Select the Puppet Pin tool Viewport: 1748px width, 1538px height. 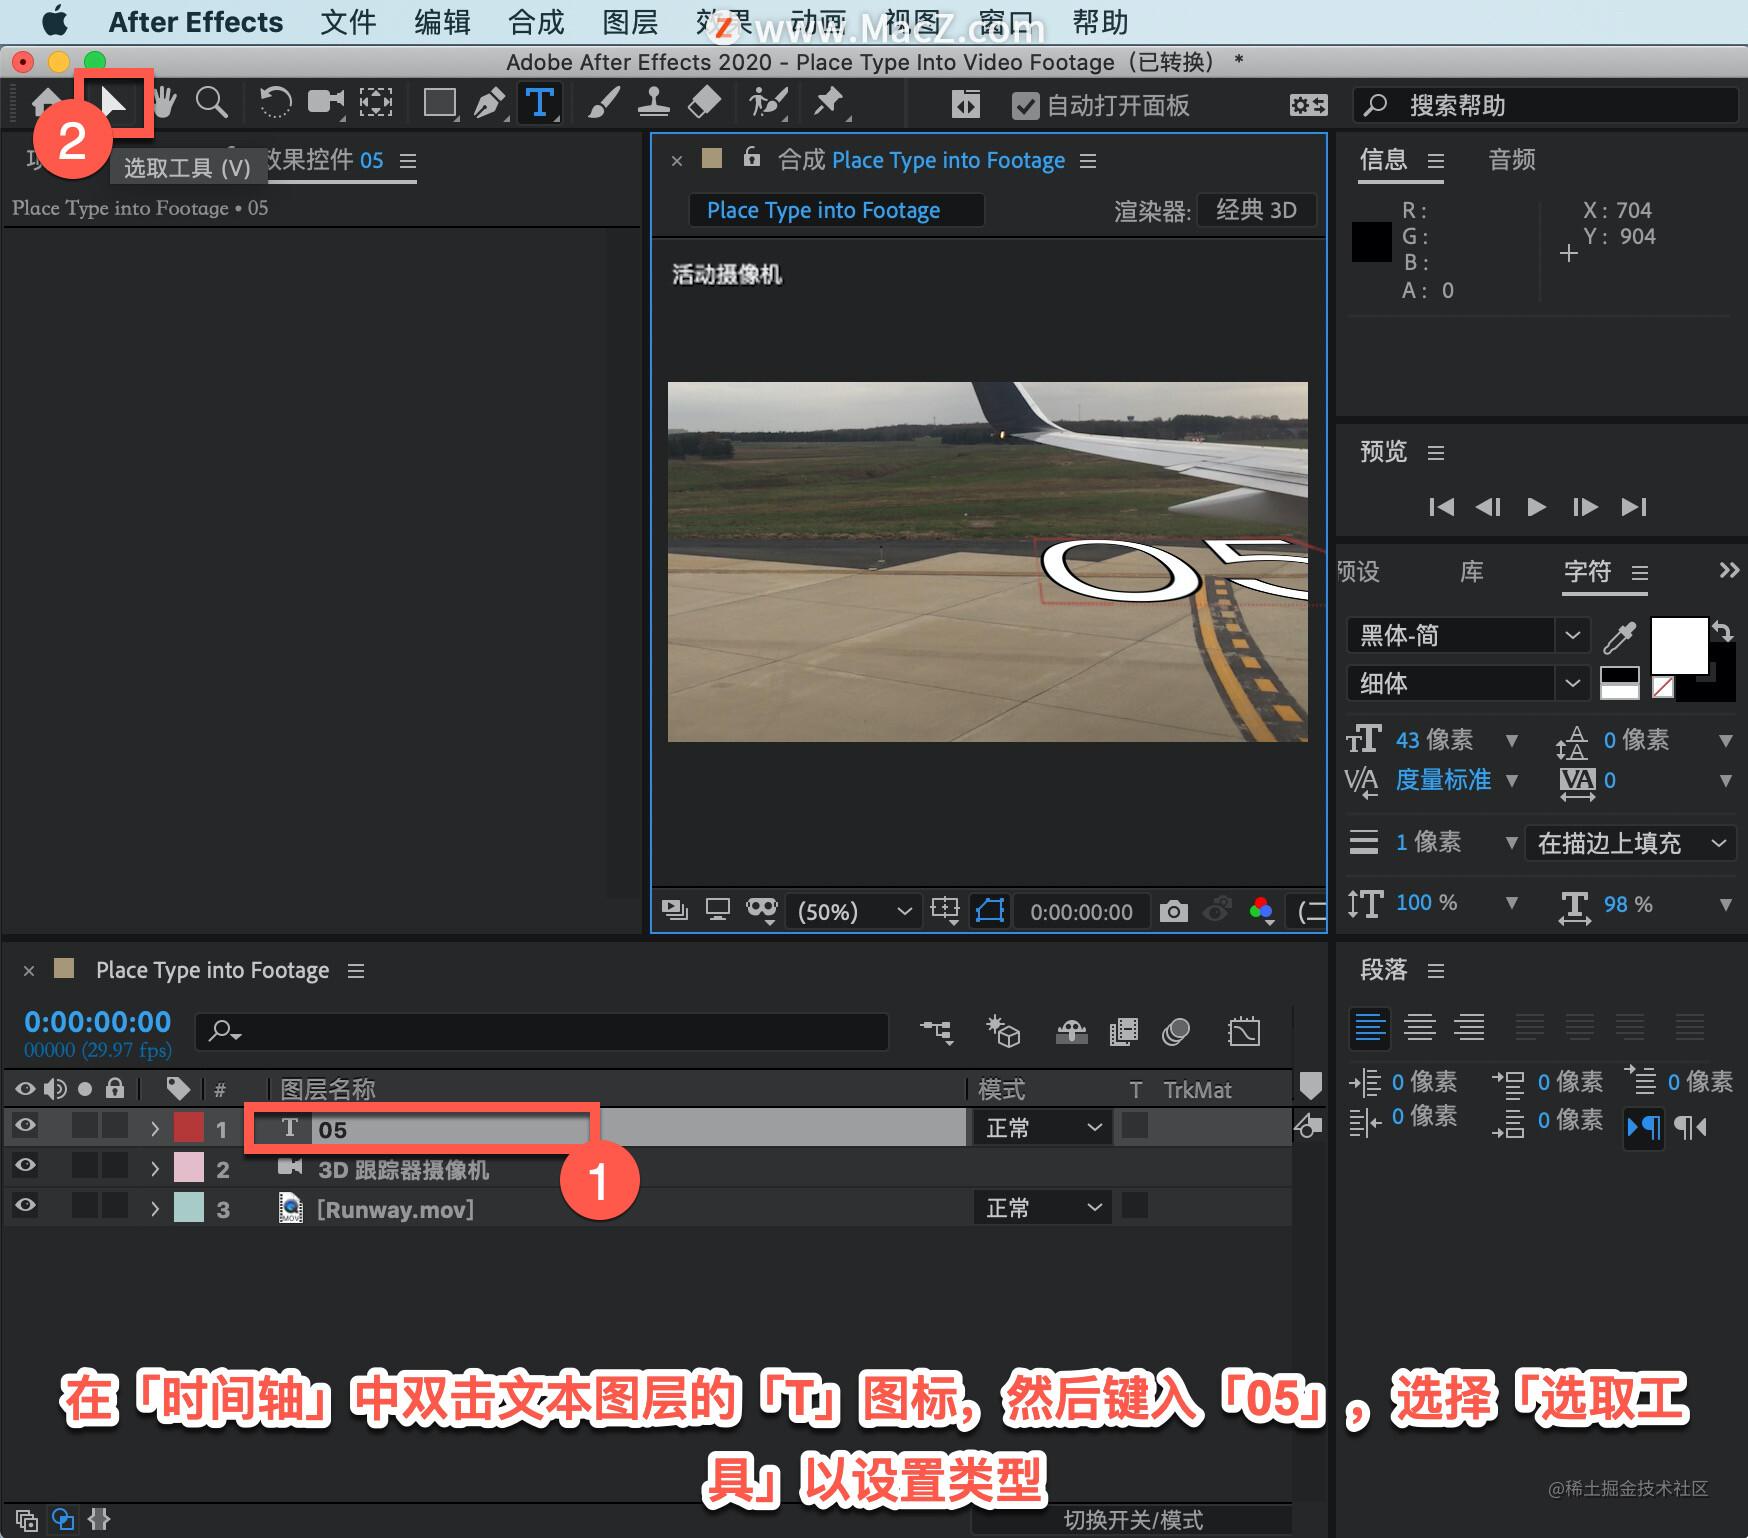click(829, 102)
